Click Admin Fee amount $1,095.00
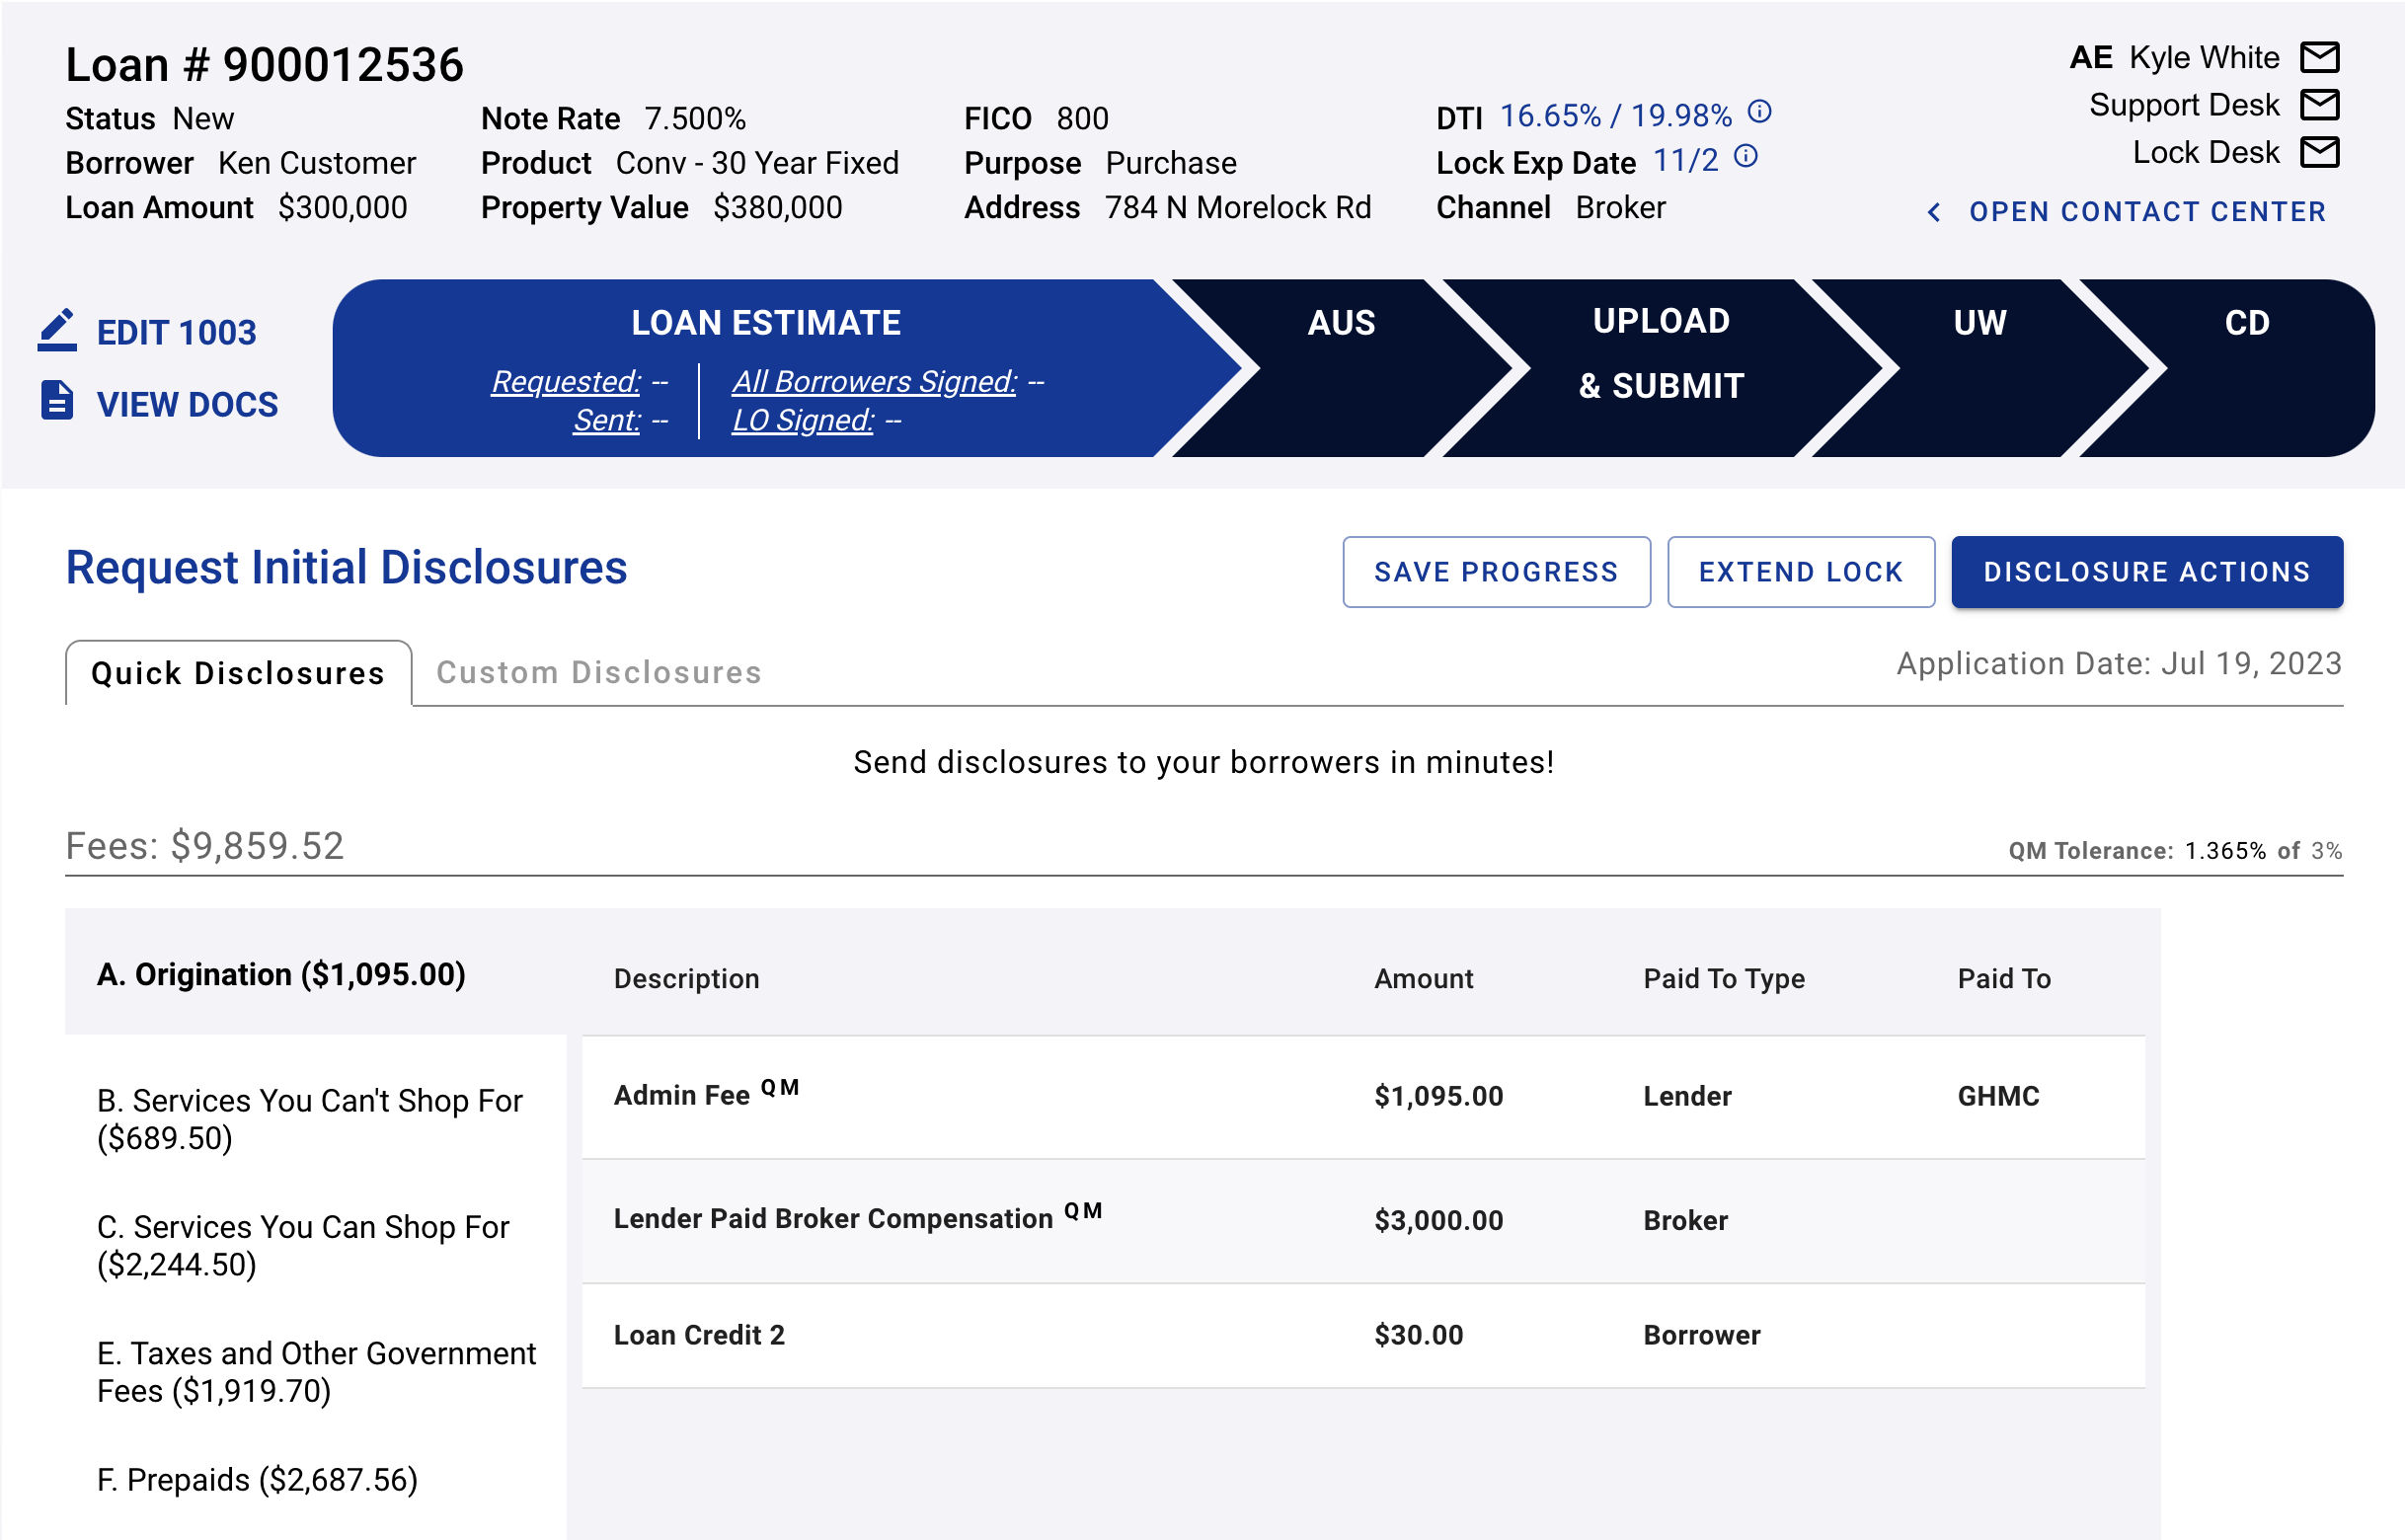The height and width of the screenshot is (1540, 2405). [1437, 1096]
